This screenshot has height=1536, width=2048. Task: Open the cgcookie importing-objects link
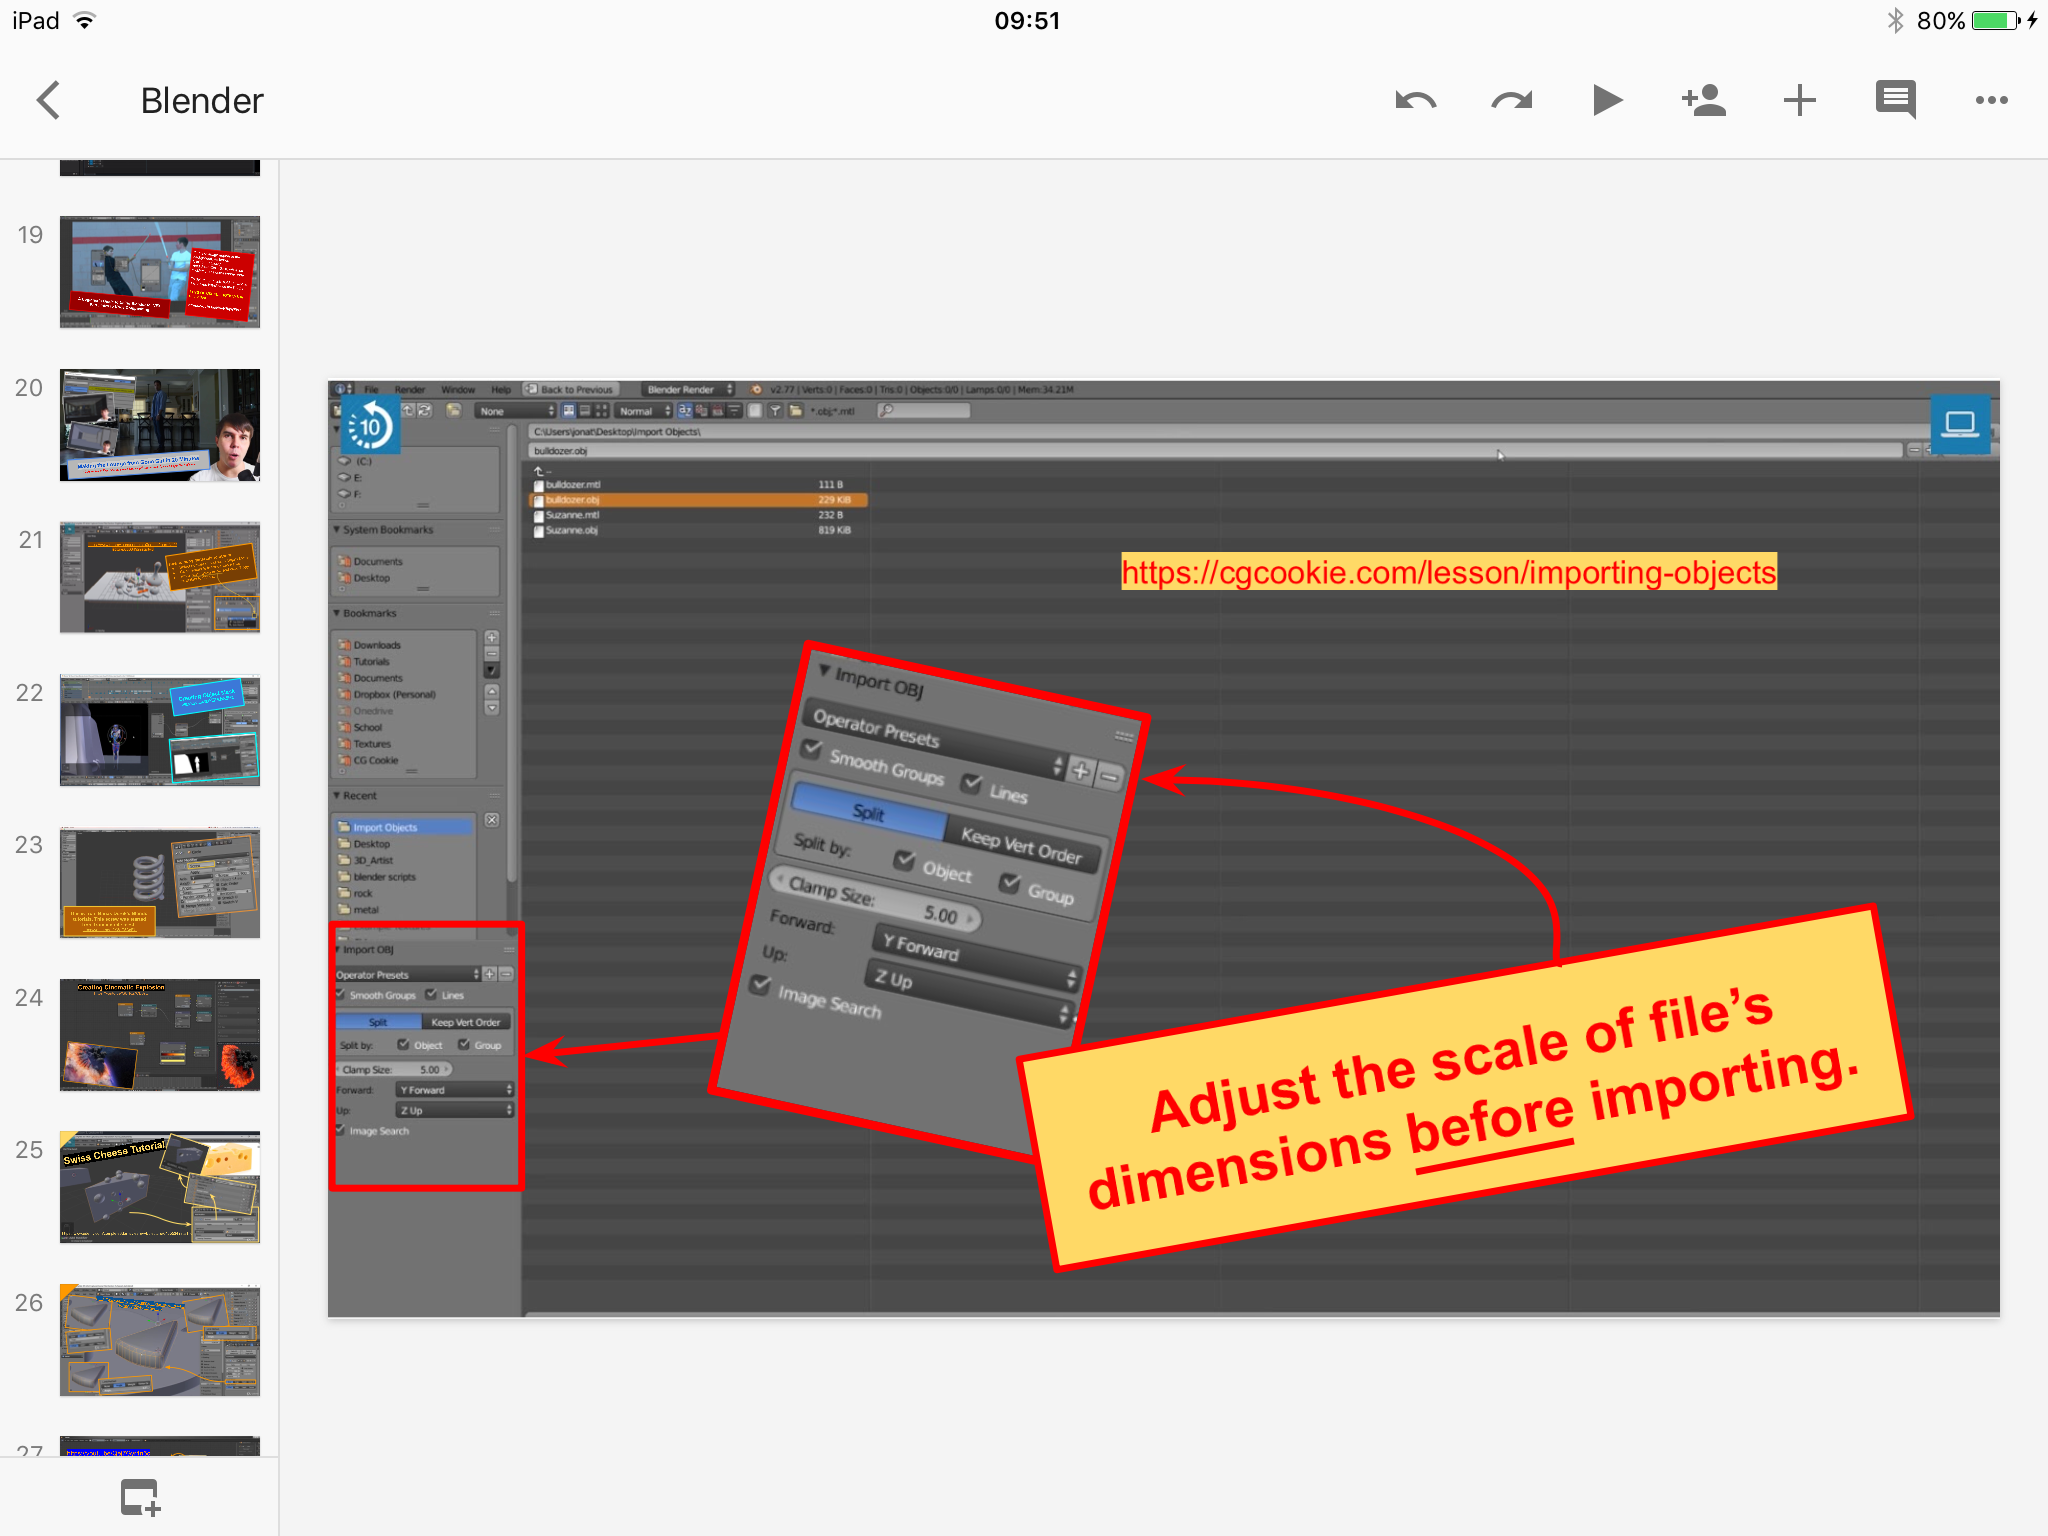coord(1448,572)
